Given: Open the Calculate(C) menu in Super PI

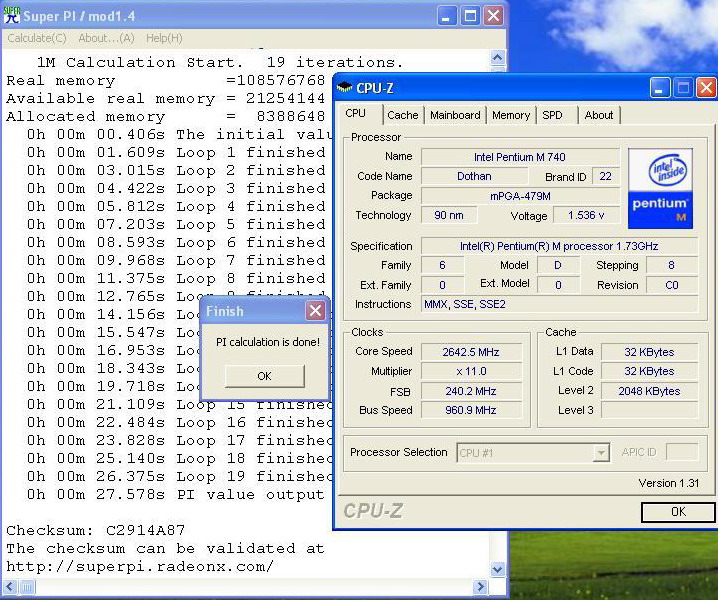Looking at the screenshot, I should pyautogui.click(x=37, y=38).
